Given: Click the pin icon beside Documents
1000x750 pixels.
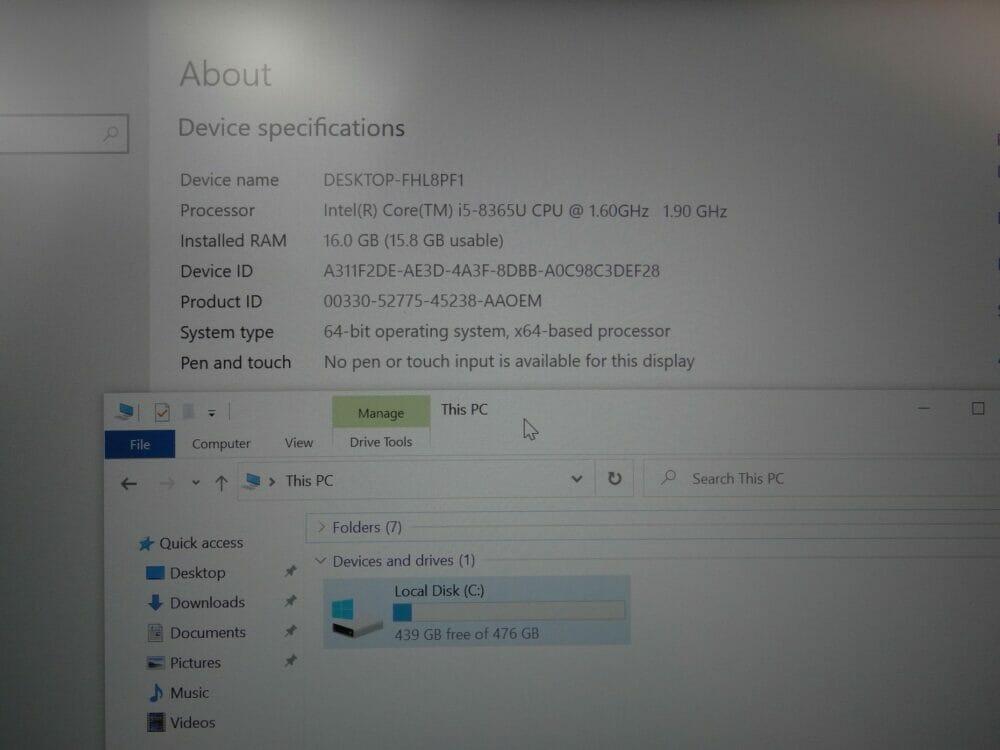Looking at the screenshot, I should click(290, 631).
